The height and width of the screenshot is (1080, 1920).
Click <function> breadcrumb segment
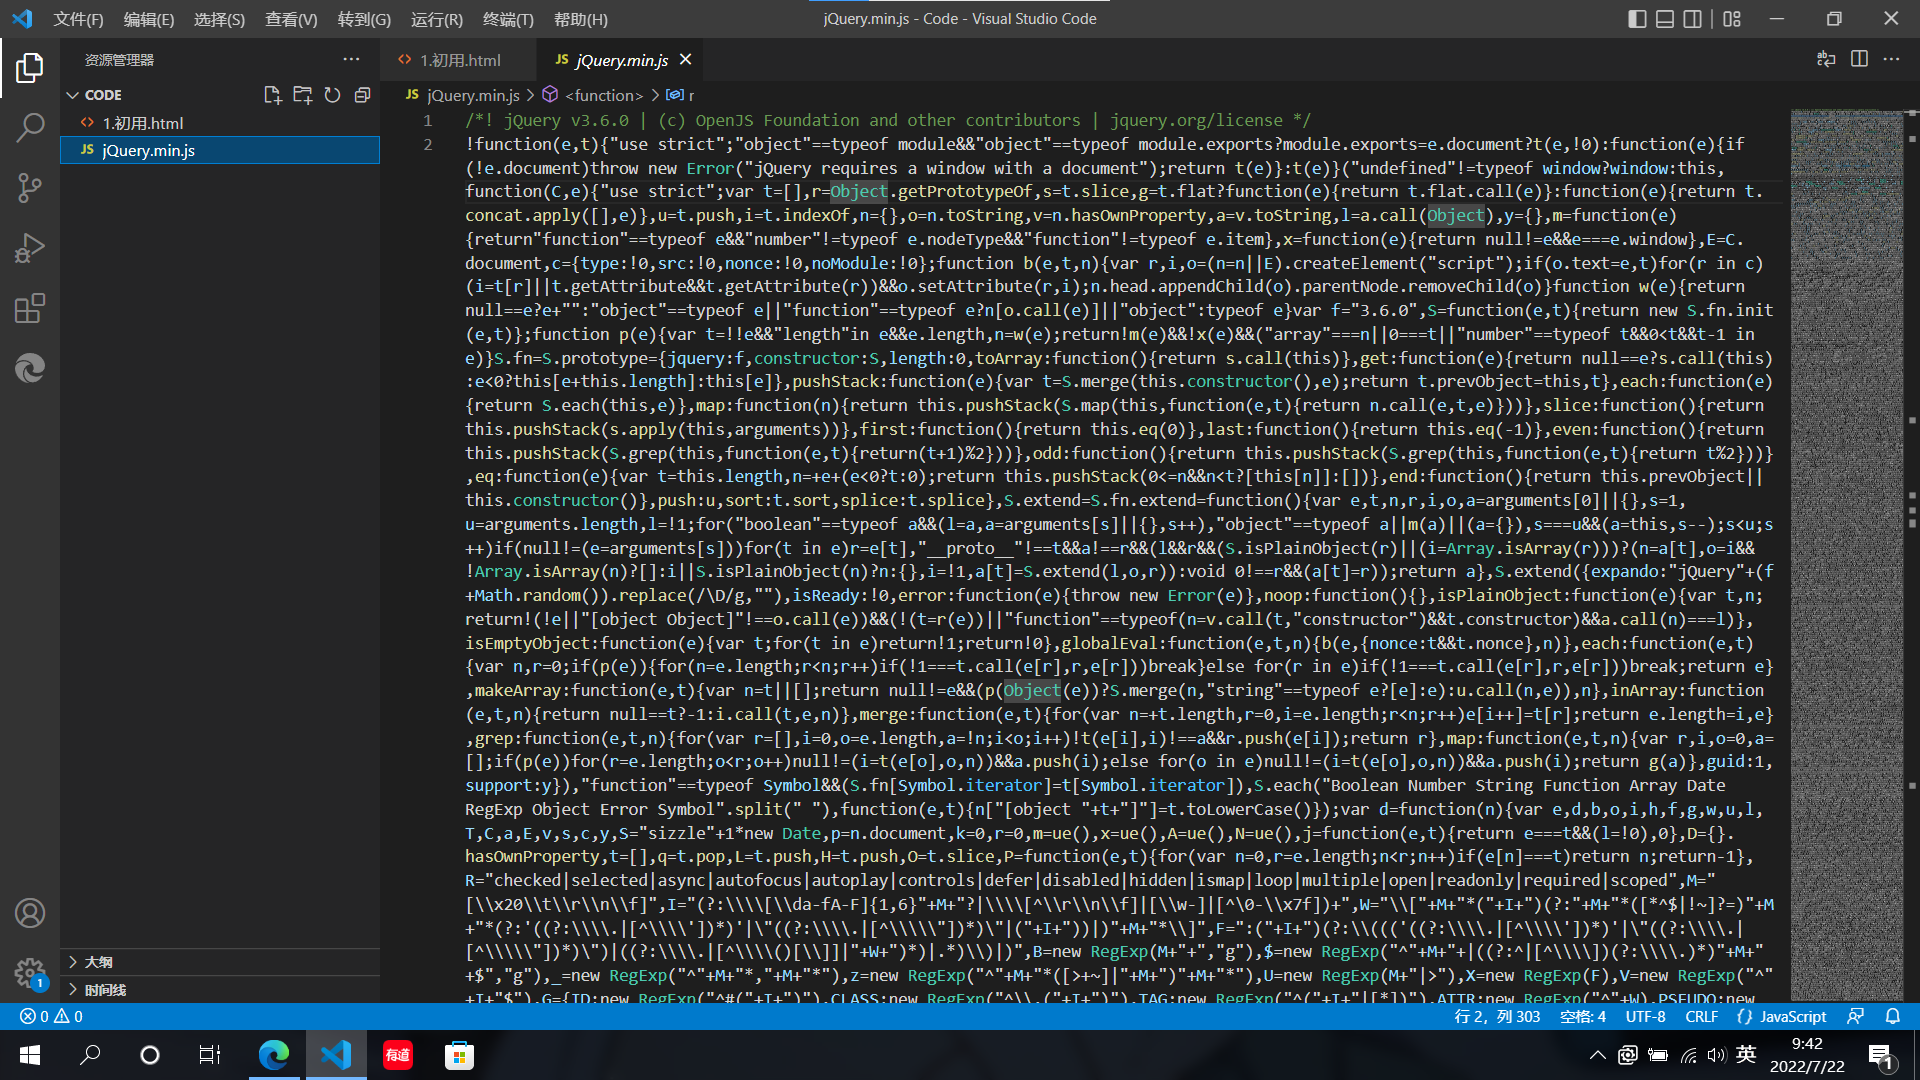coord(604,95)
